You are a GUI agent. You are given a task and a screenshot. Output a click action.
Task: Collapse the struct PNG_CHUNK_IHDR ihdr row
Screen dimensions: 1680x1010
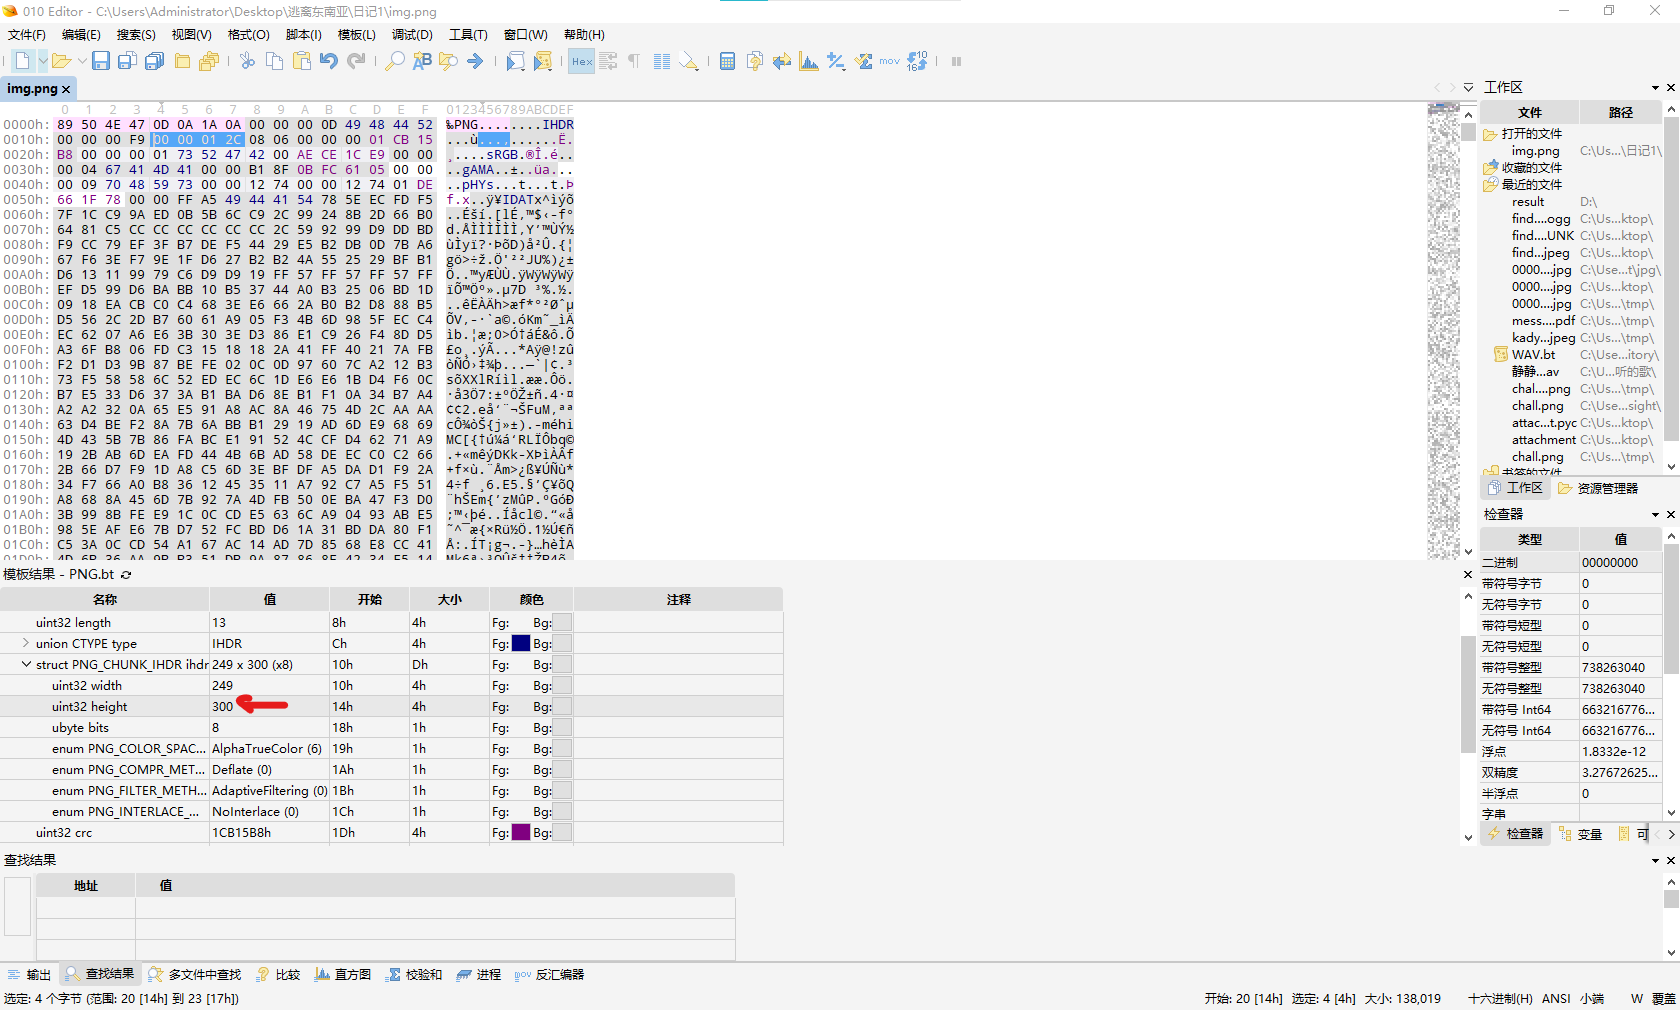click(26, 664)
